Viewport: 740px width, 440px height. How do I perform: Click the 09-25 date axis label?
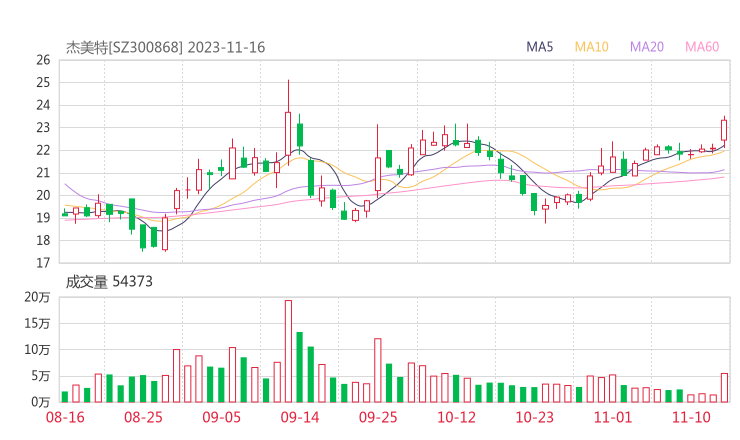[x=378, y=417]
